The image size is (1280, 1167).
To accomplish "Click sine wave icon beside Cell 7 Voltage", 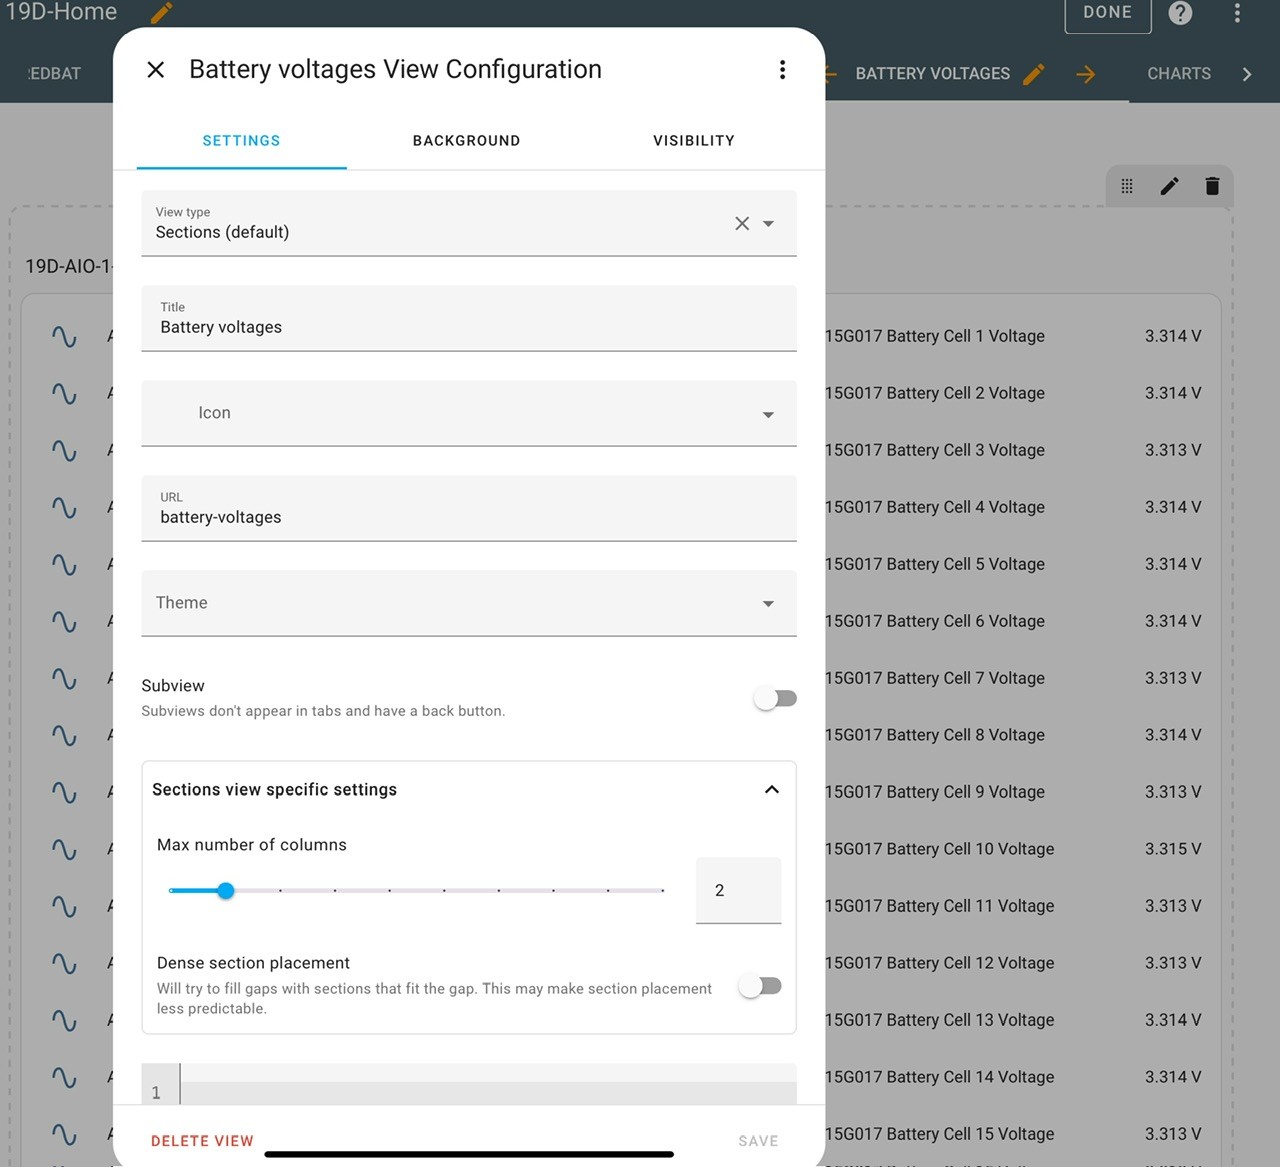I will (x=64, y=678).
